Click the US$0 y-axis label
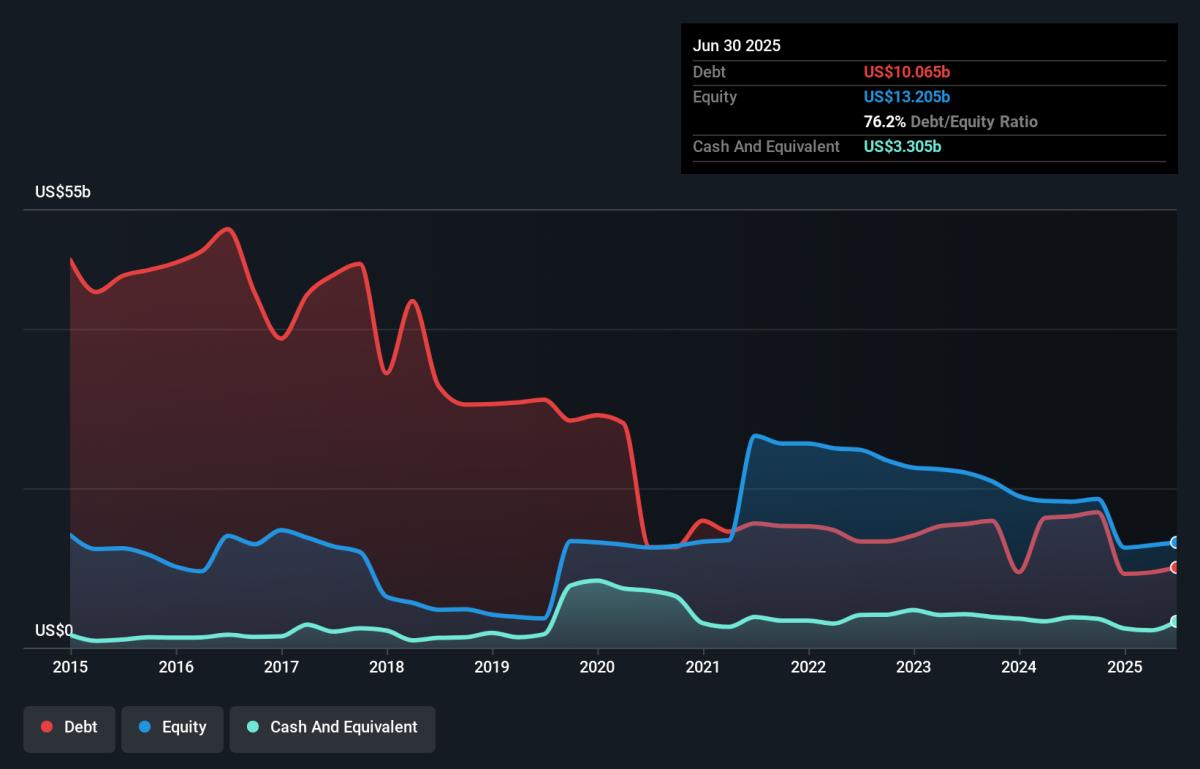This screenshot has width=1200, height=769. (54, 630)
